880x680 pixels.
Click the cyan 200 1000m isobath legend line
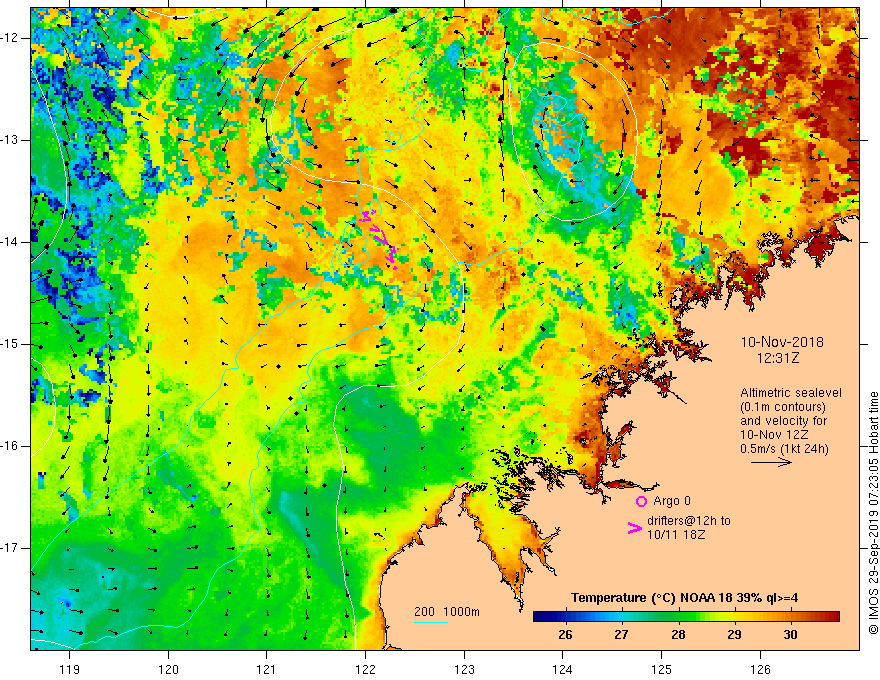[x=431, y=622]
